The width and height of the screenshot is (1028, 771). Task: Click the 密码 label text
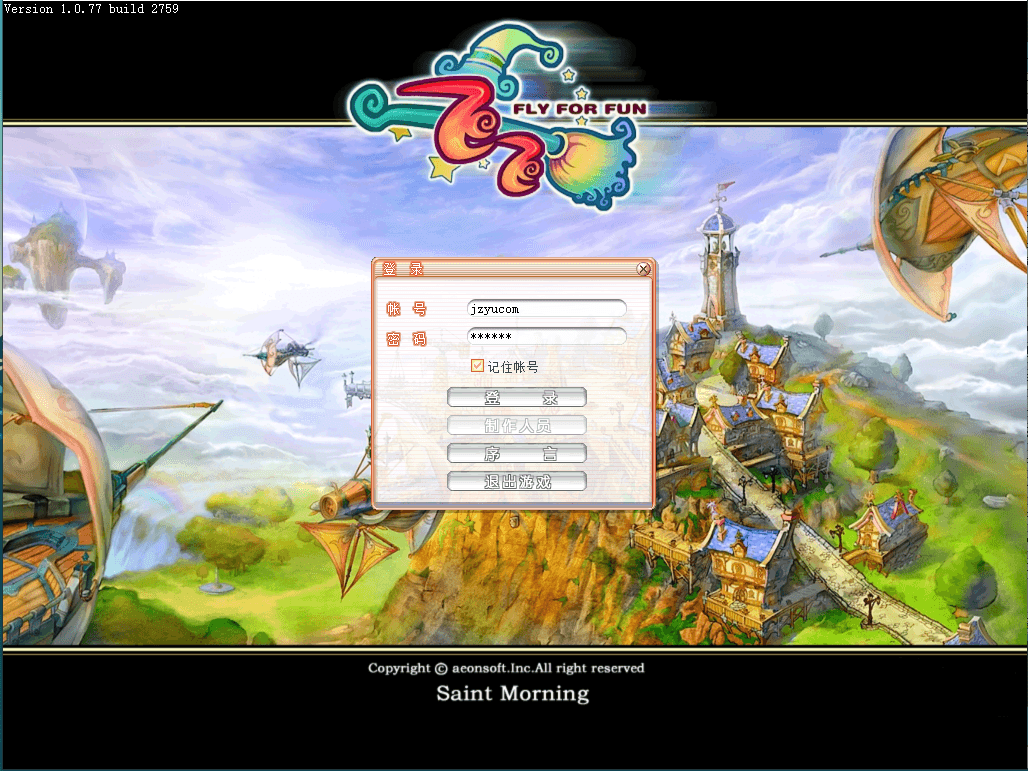click(x=406, y=339)
